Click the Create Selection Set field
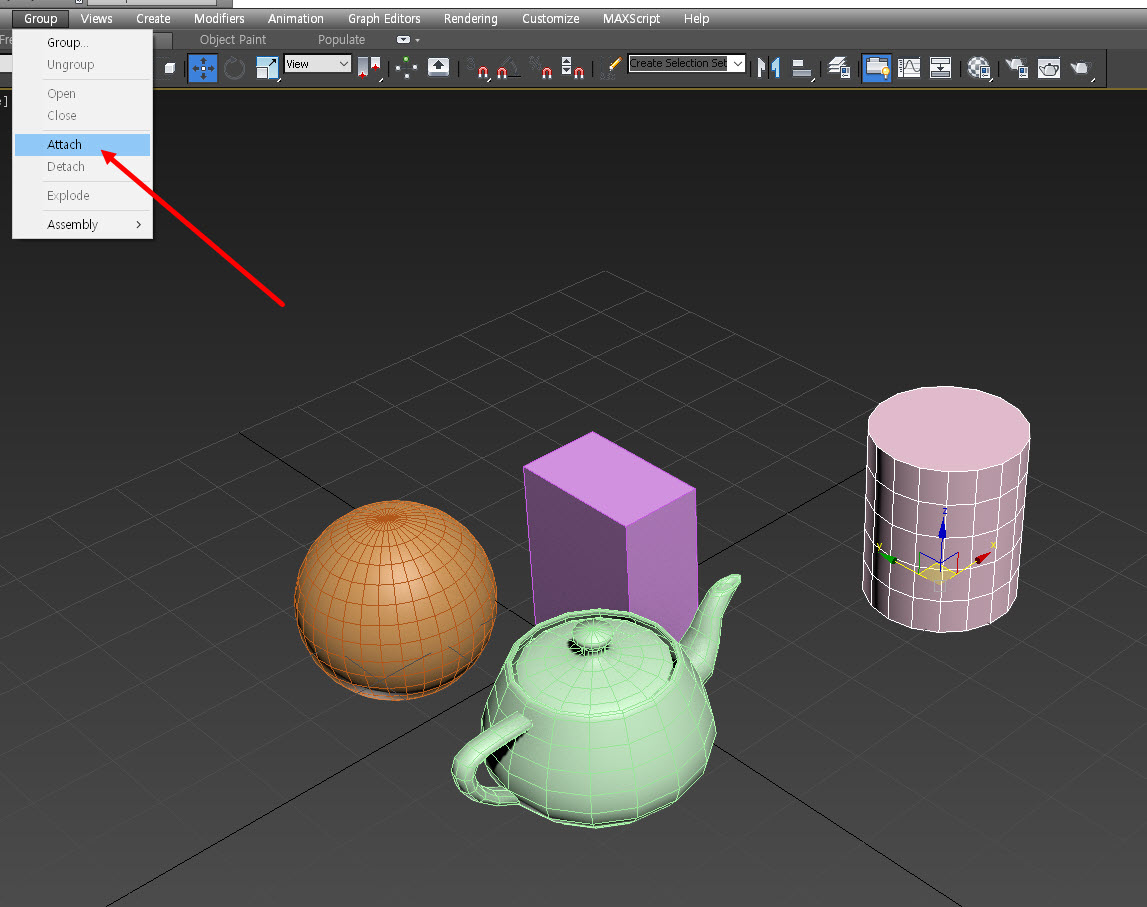 tap(679, 64)
